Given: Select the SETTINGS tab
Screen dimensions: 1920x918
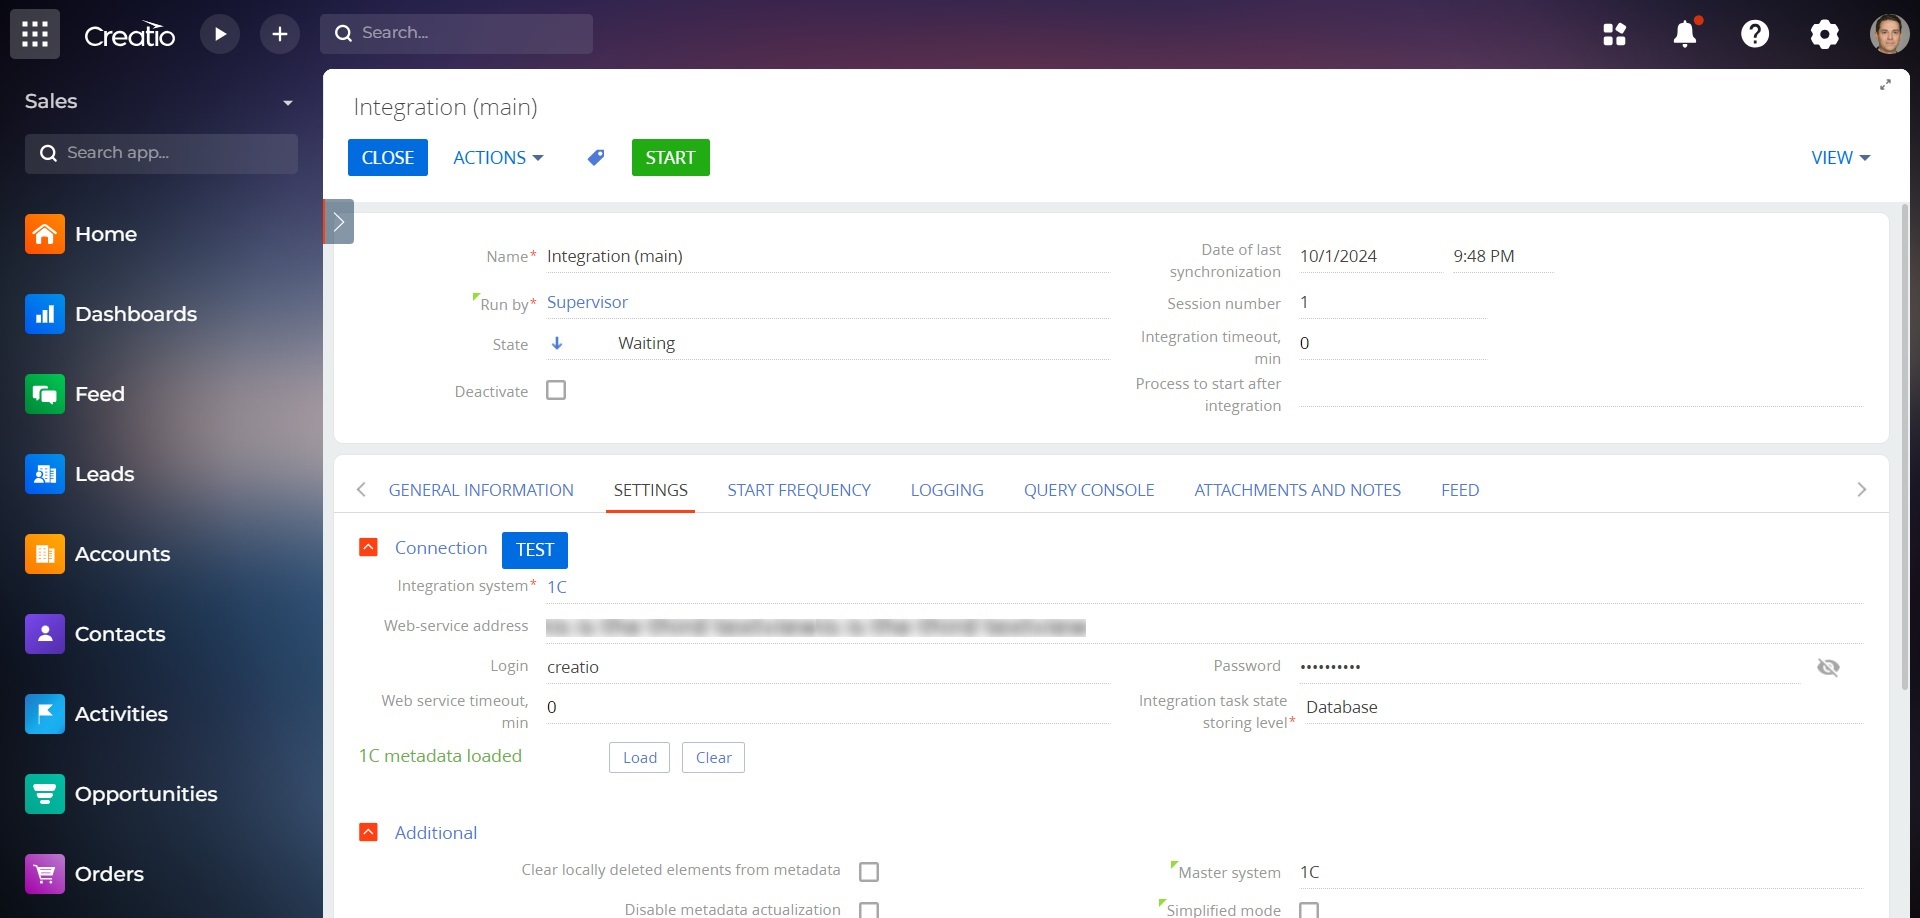Looking at the screenshot, I should (650, 490).
